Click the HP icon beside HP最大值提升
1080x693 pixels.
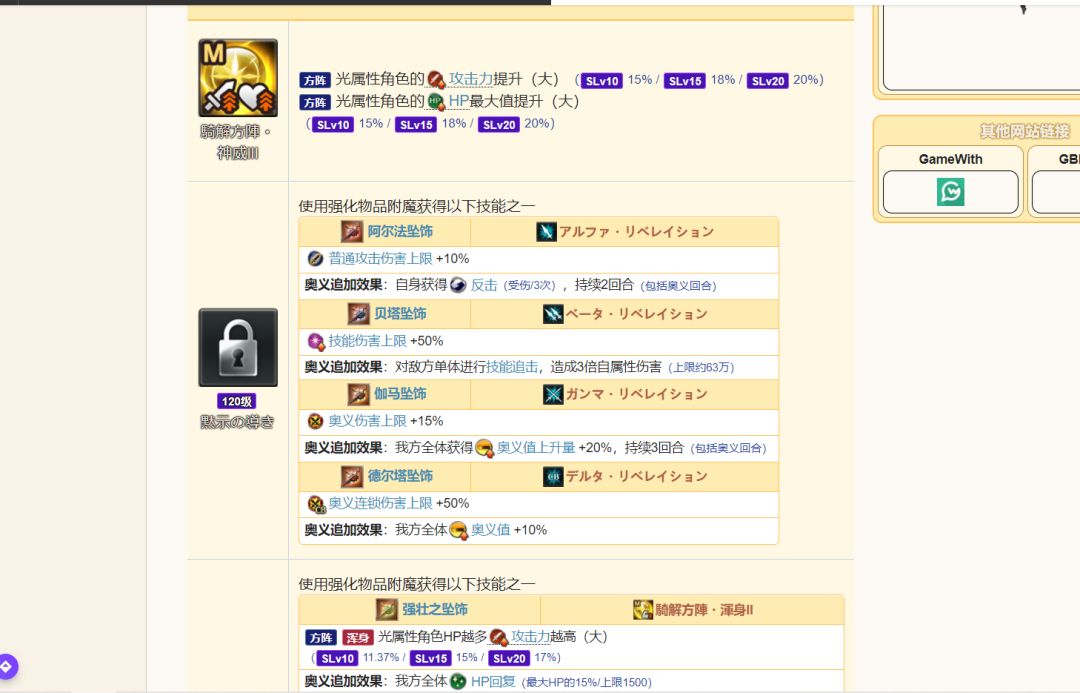tap(435, 102)
